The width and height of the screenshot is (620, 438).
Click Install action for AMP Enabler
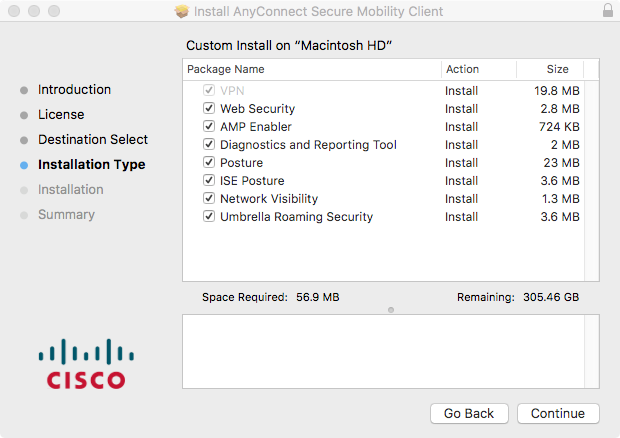click(461, 126)
